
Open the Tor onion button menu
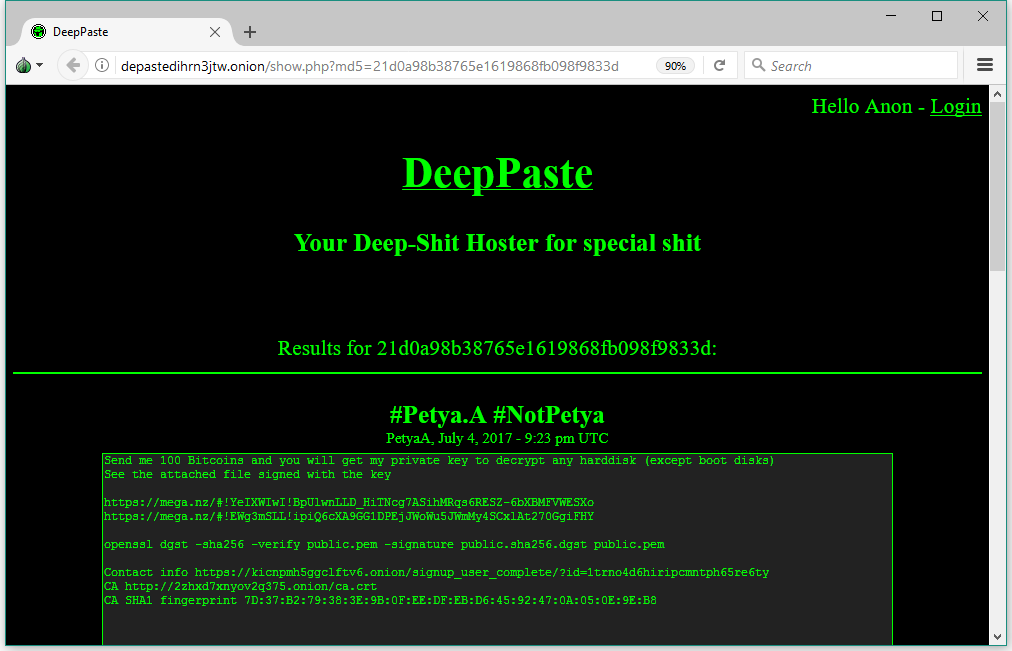click(29, 66)
